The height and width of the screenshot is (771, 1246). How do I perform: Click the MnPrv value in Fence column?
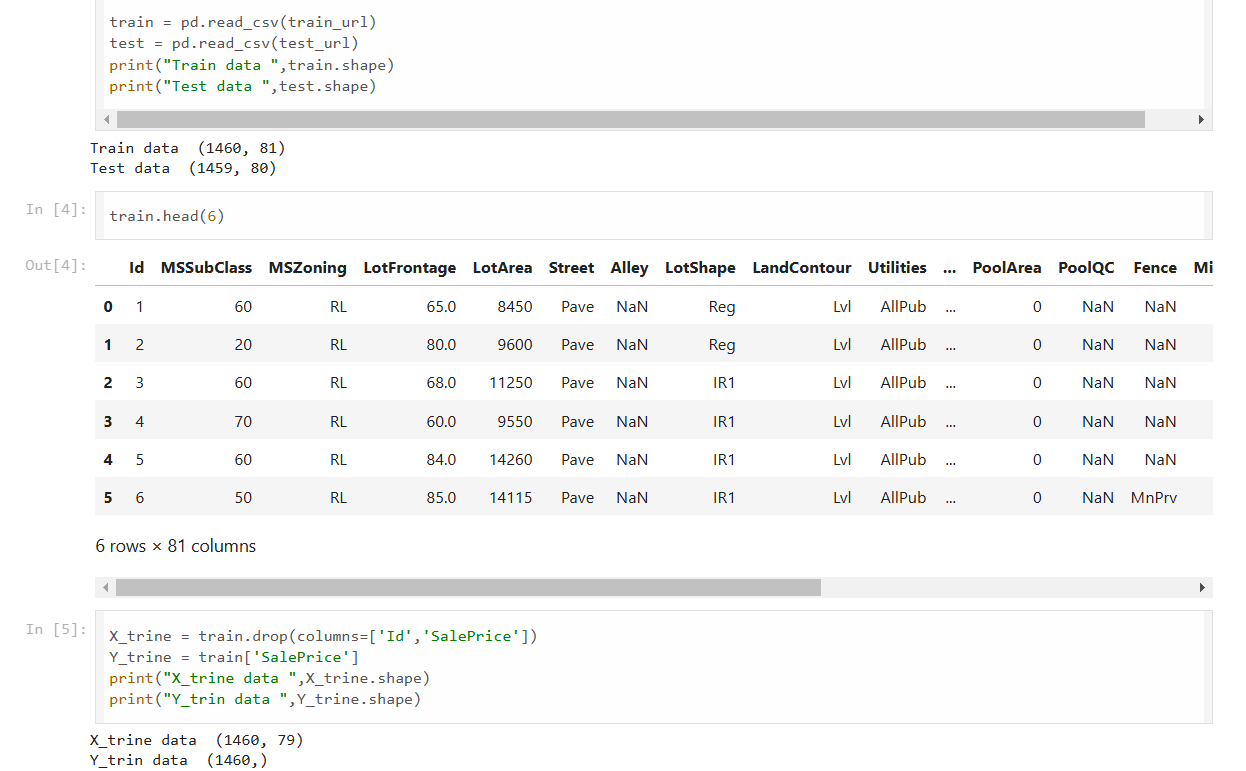pos(1153,498)
